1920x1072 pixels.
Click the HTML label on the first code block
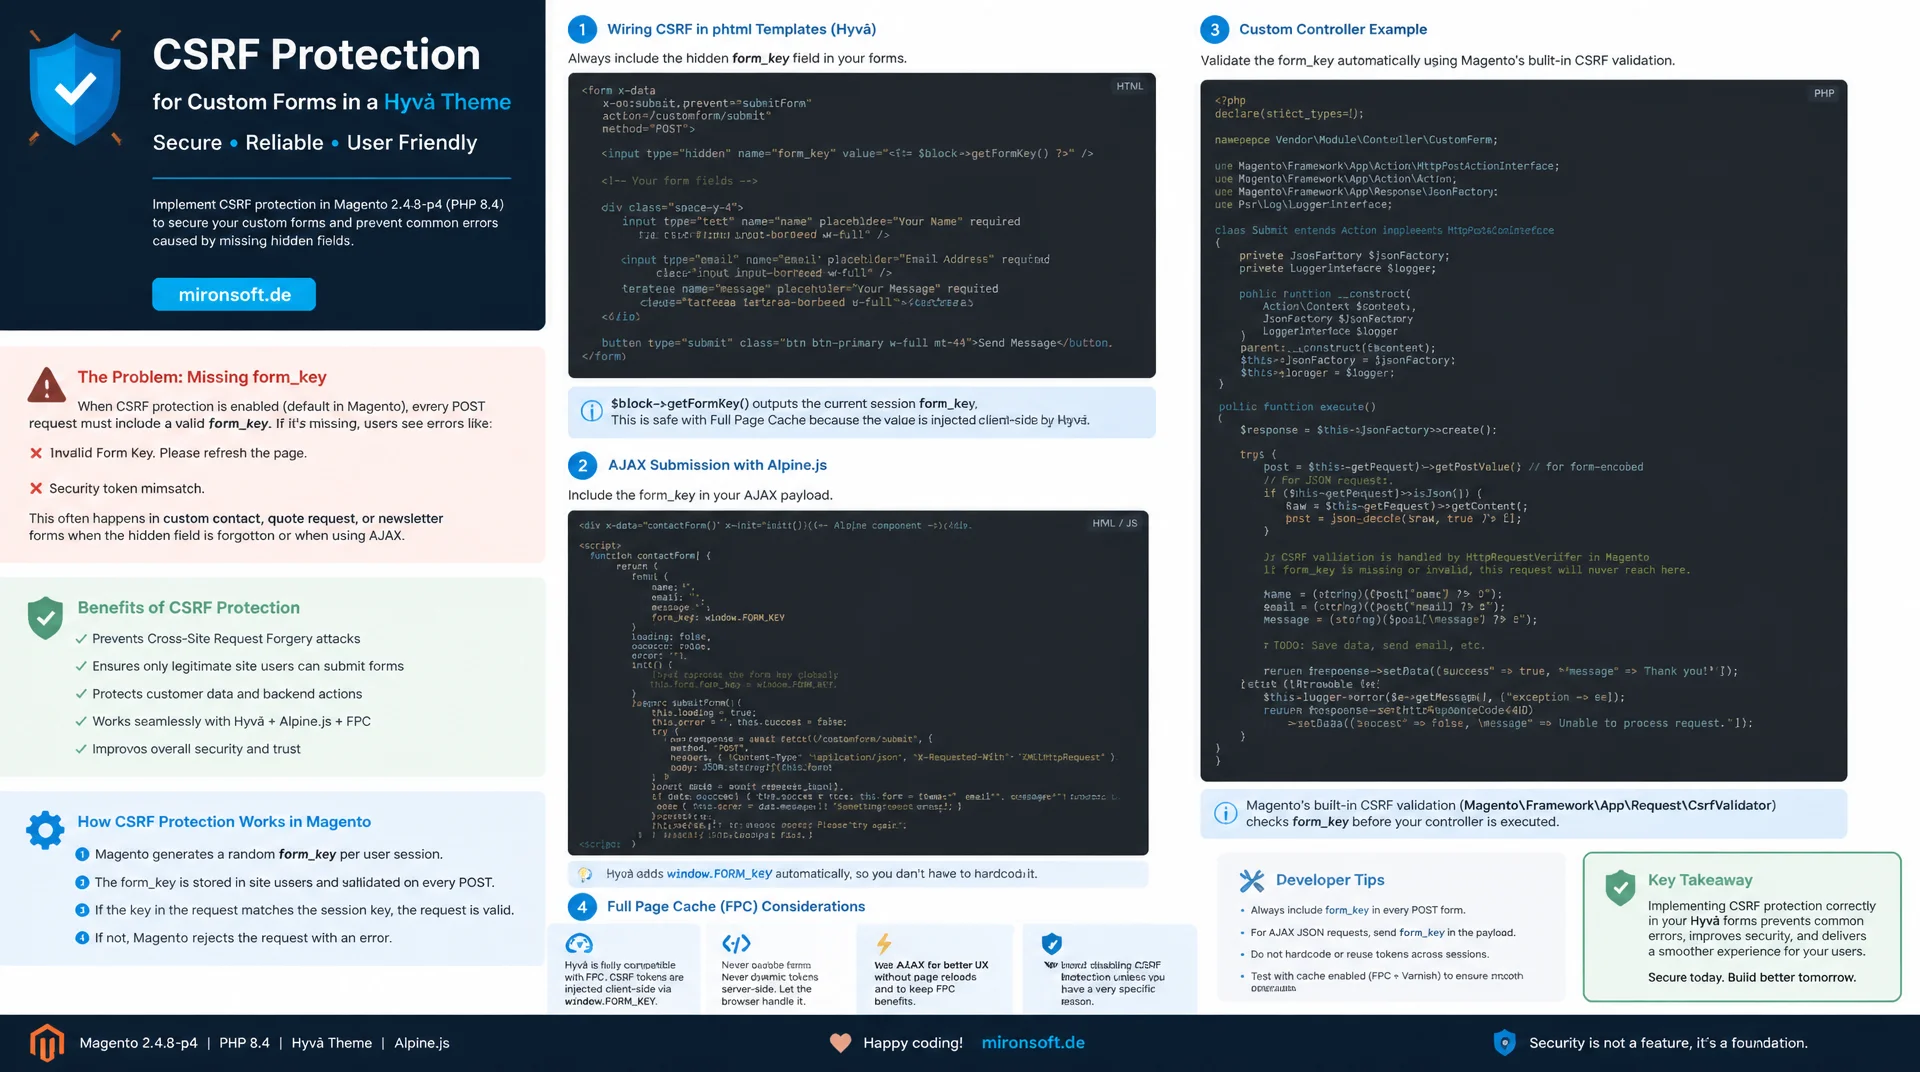click(x=1129, y=87)
